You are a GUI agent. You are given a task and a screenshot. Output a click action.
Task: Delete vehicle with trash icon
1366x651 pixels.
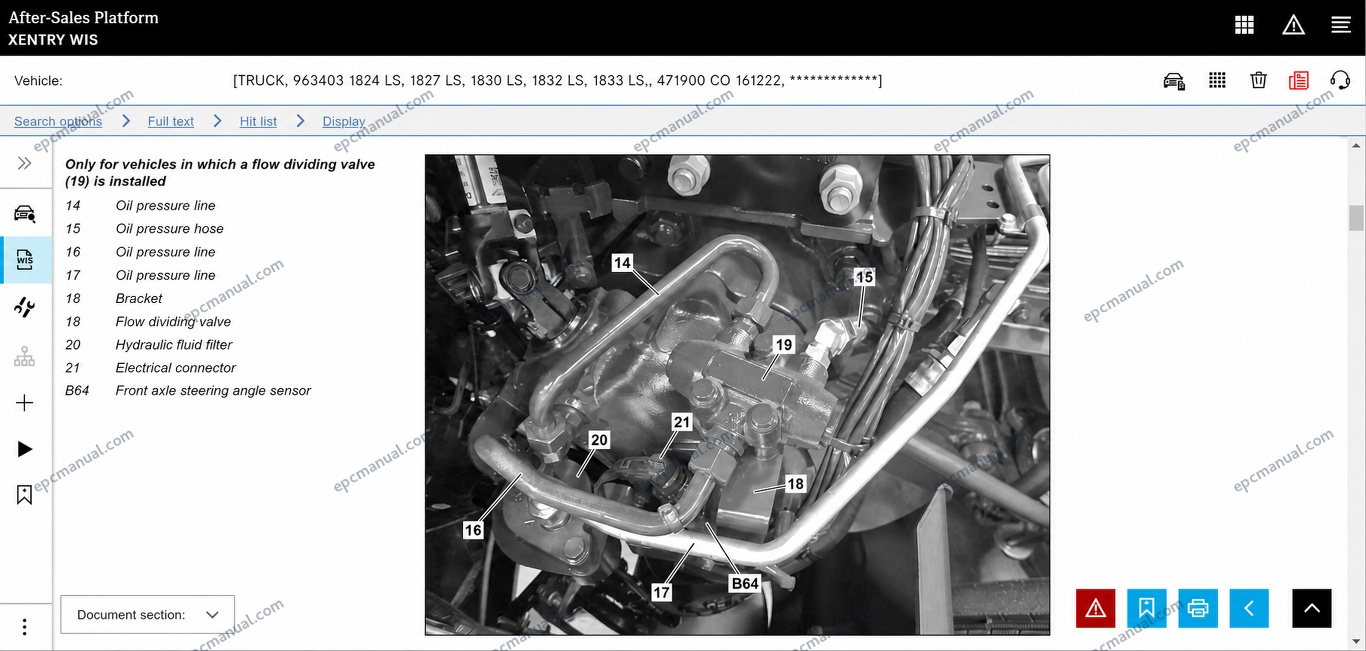pos(1259,81)
